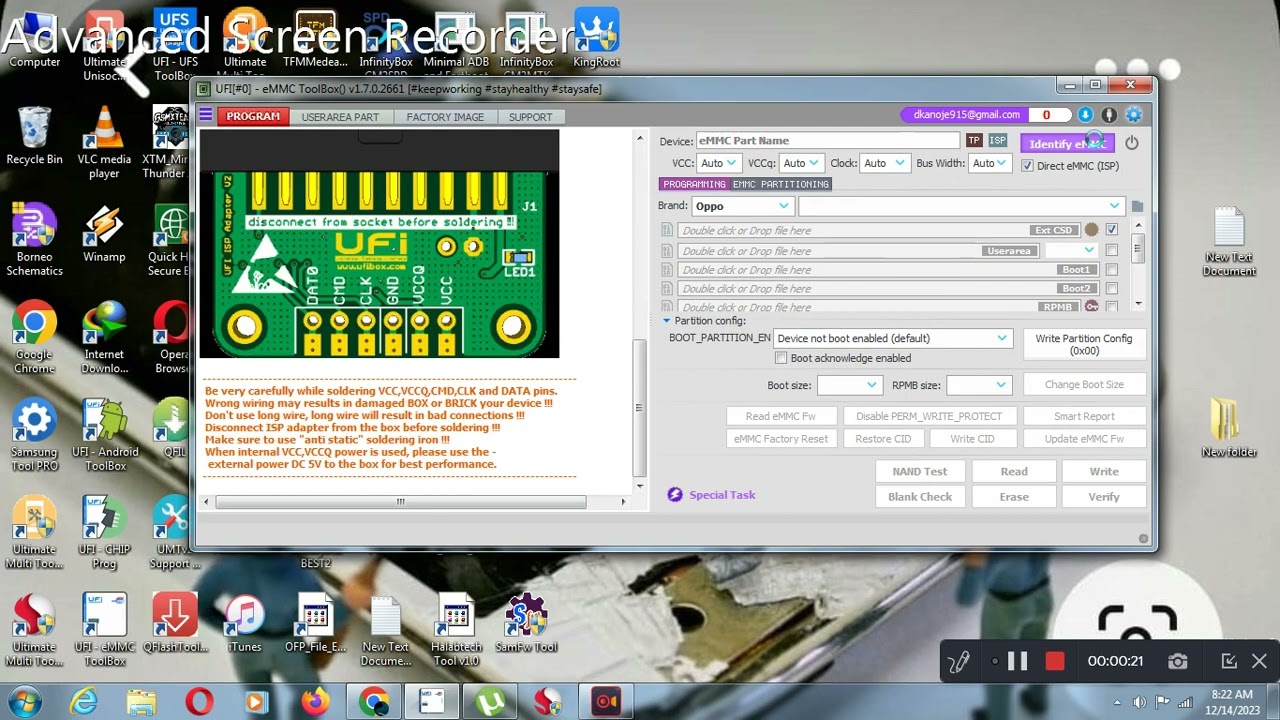The height and width of the screenshot is (720, 1280).
Task: Open the RPMB size dropdown
Action: tap(979, 385)
